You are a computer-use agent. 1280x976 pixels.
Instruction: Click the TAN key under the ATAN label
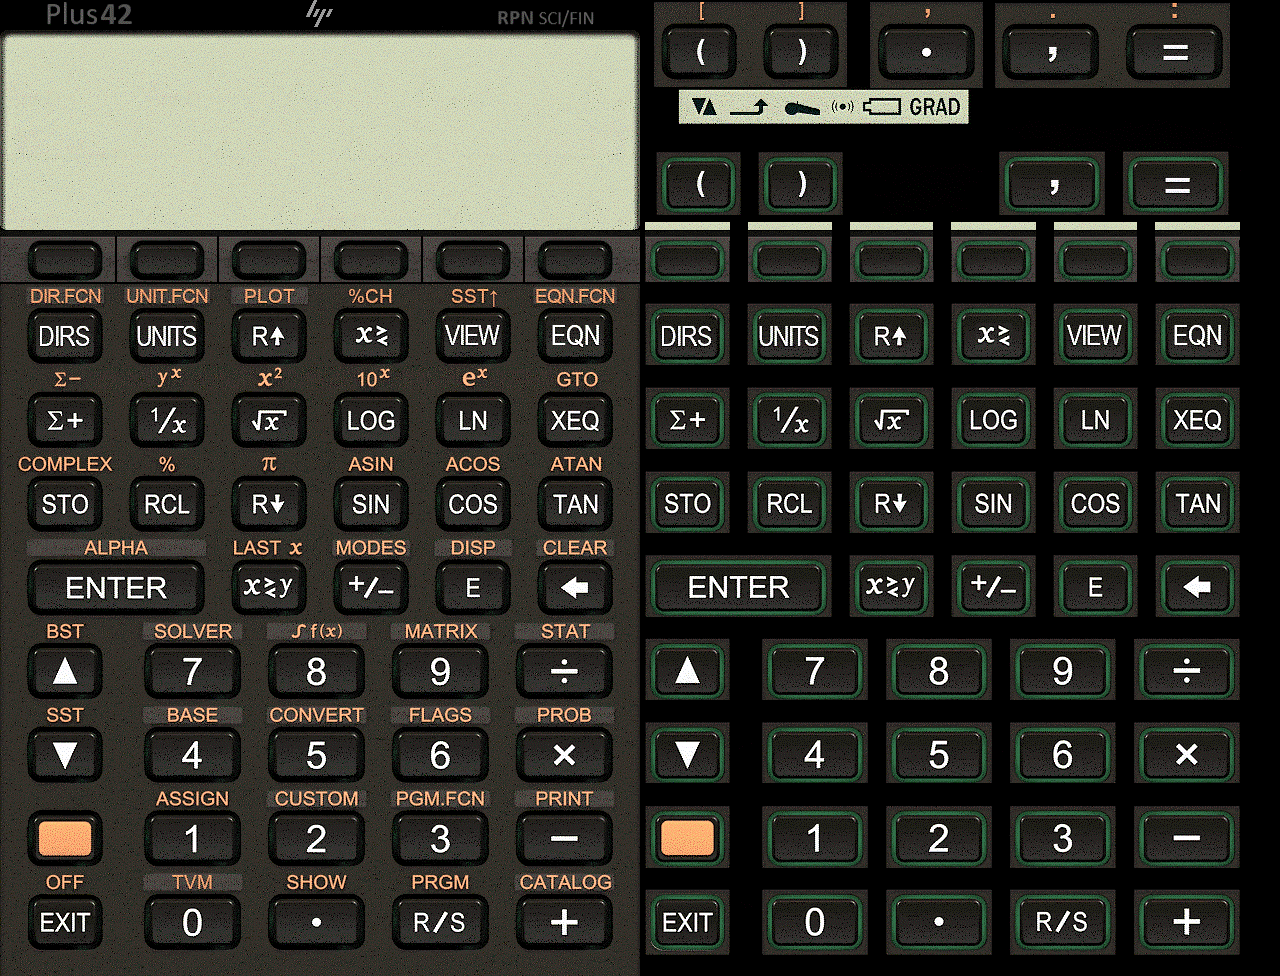point(575,504)
